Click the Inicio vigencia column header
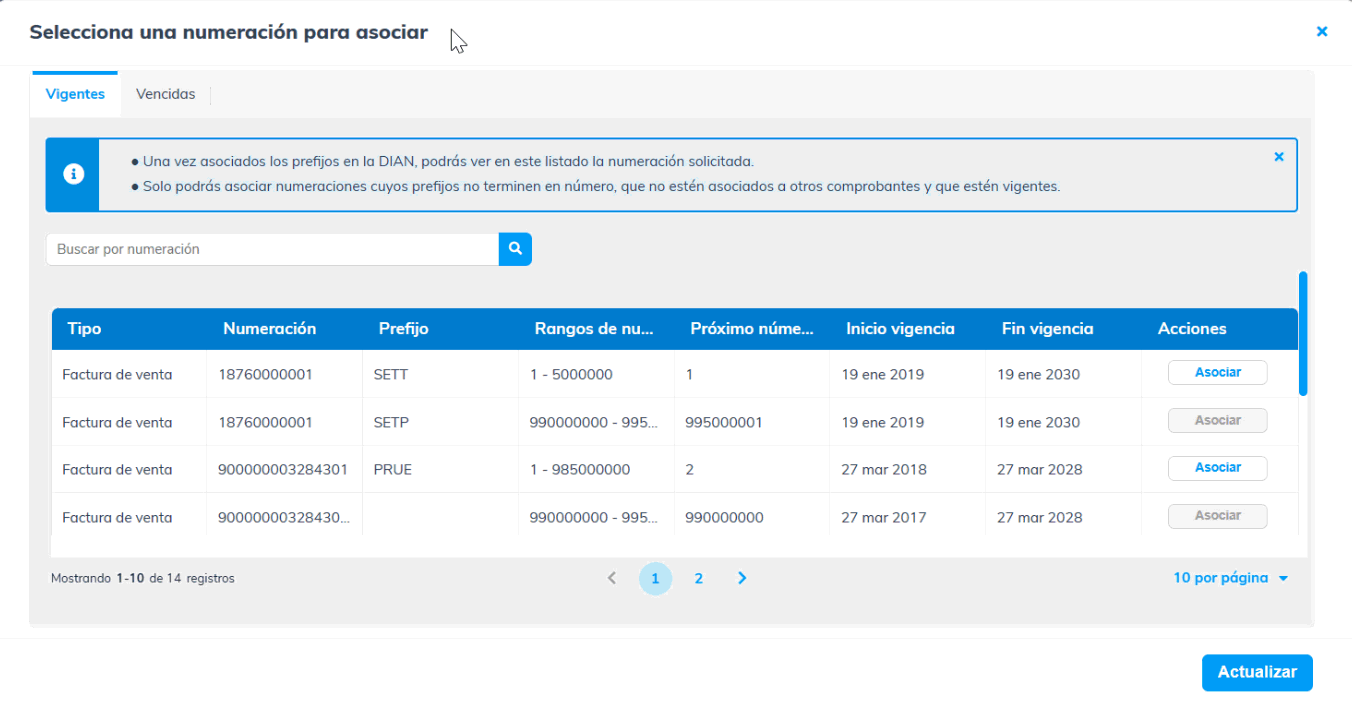Viewport: 1352px width, 720px height. 900,328
